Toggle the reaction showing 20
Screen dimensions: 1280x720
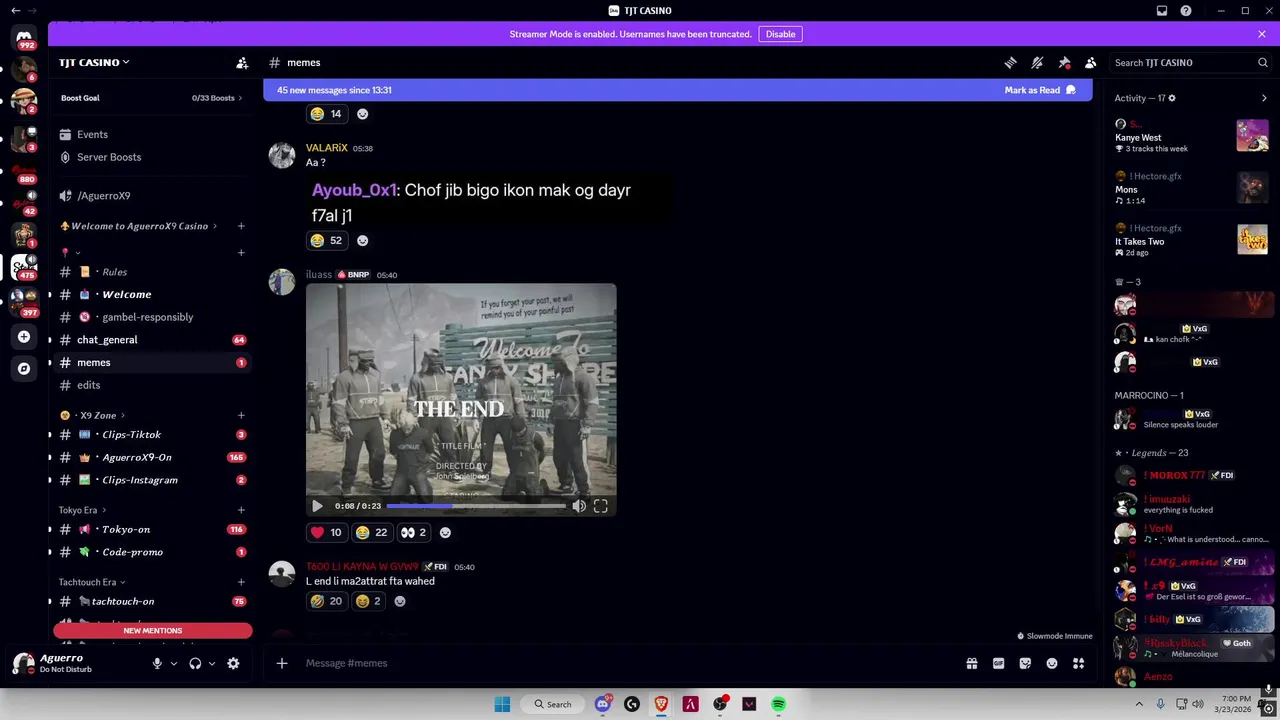pos(326,601)
